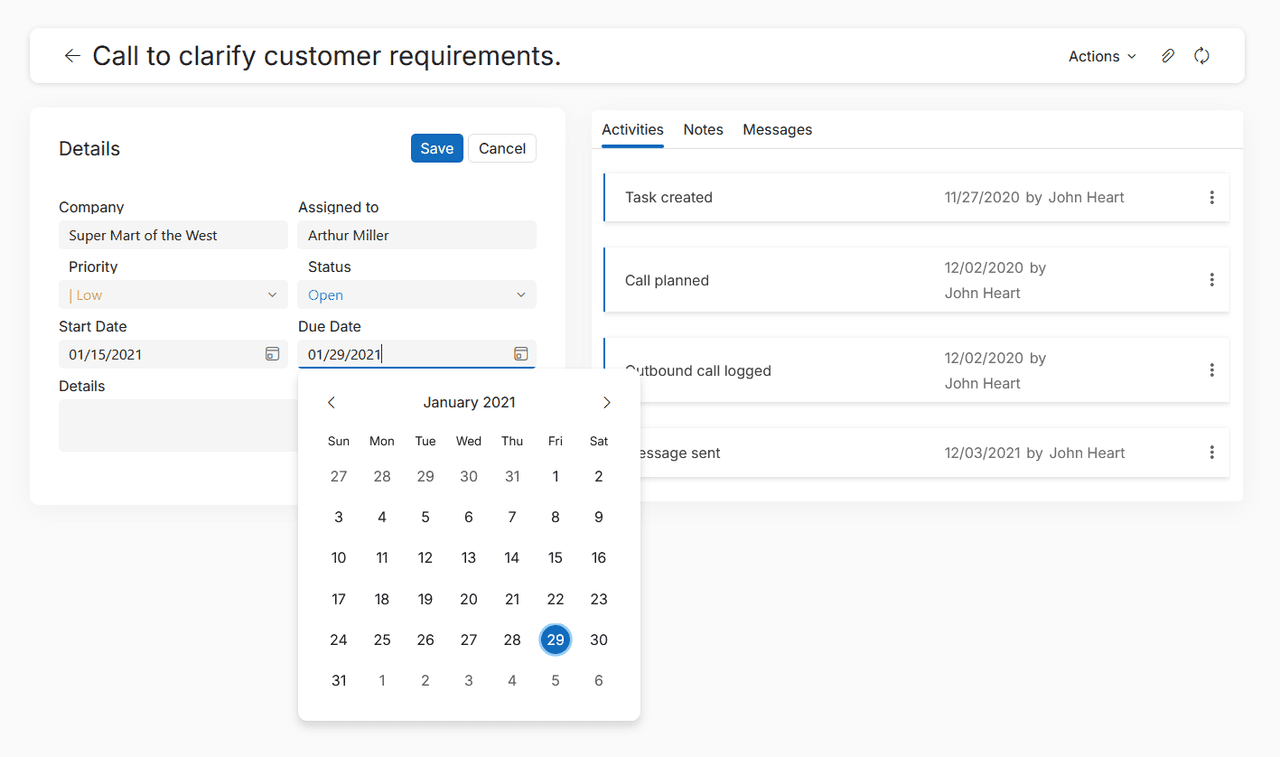Screen dimensions: 1280x757
Task: Select January 30 in the calendar
Action: coord(599,640)
